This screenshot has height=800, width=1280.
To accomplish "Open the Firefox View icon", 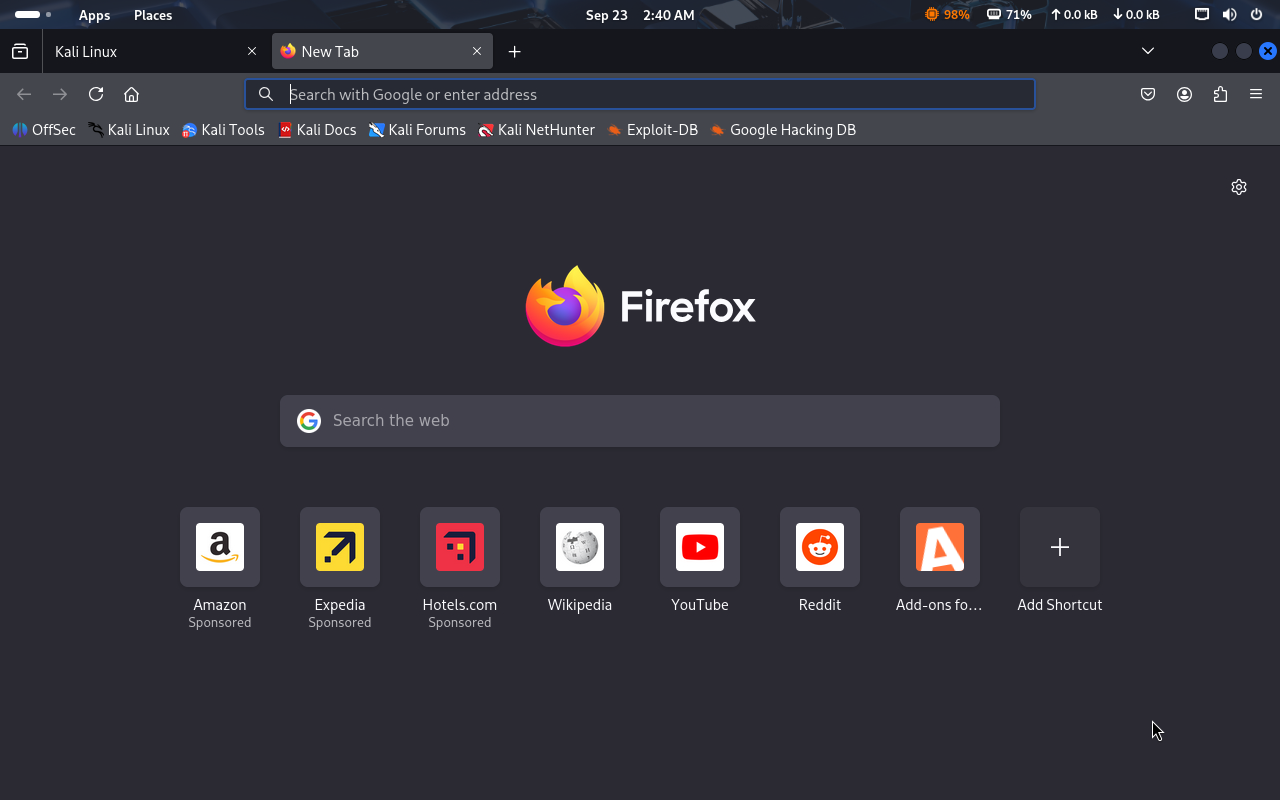I will pyautogui.click(x=20, y=51).
